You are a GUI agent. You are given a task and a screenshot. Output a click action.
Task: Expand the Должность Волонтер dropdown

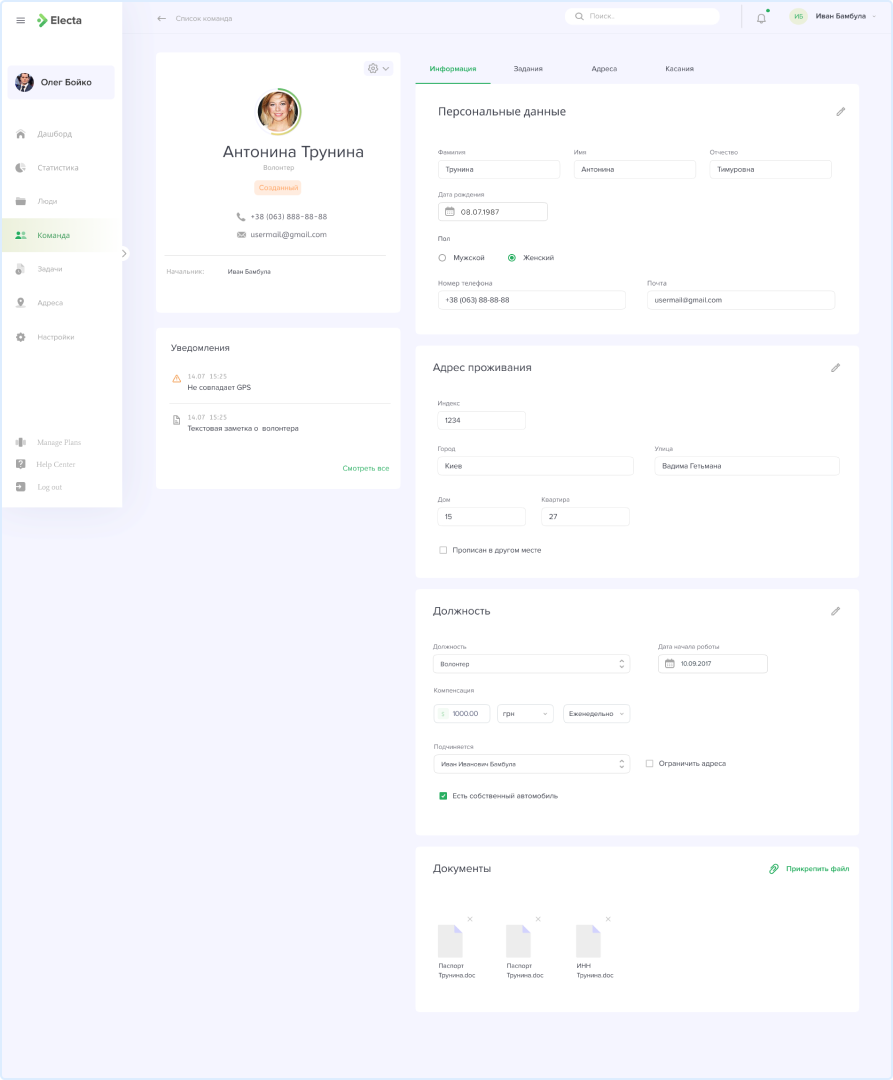pos(531,664)
